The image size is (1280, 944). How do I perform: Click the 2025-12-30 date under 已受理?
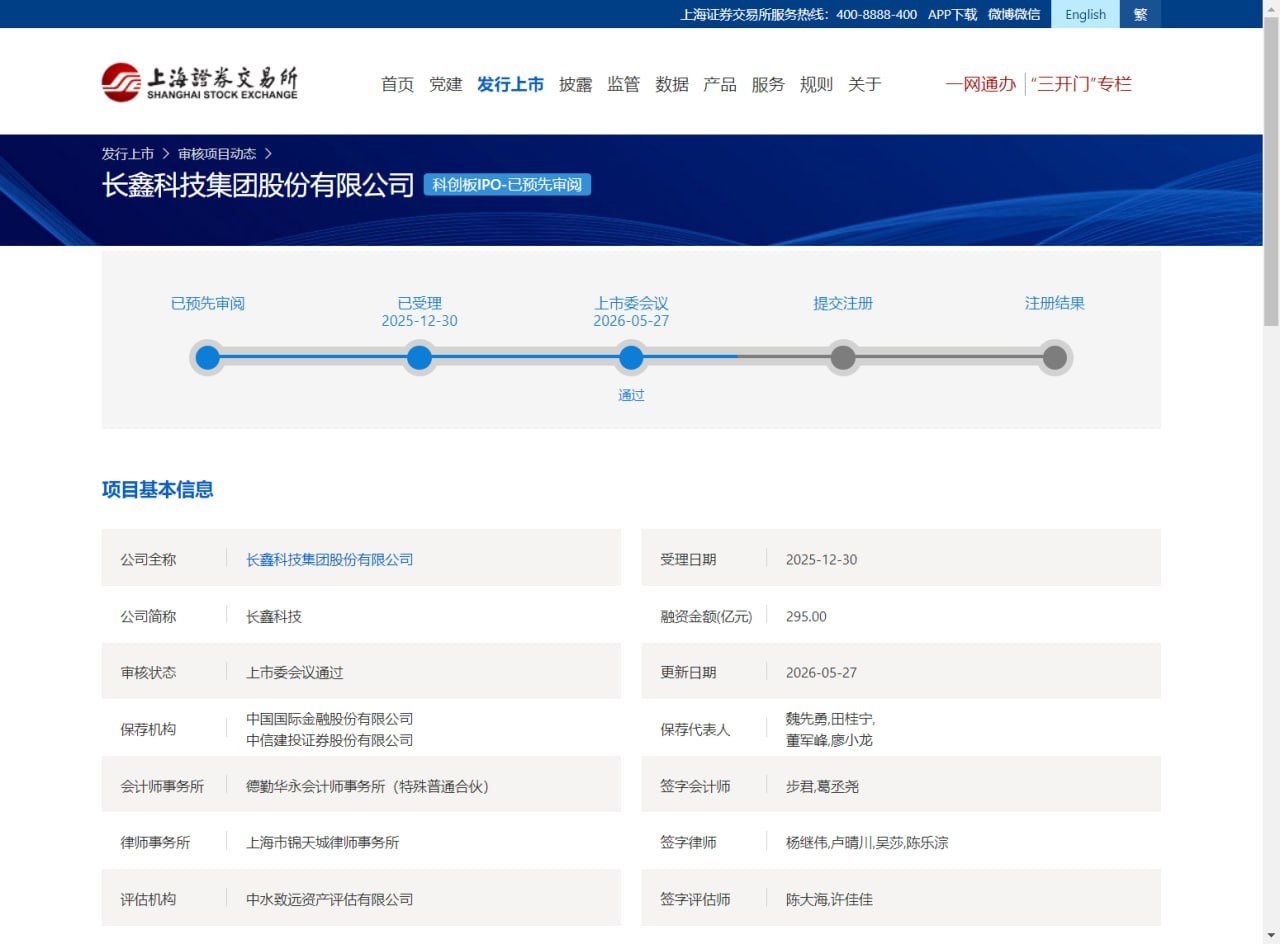(419, 321)
